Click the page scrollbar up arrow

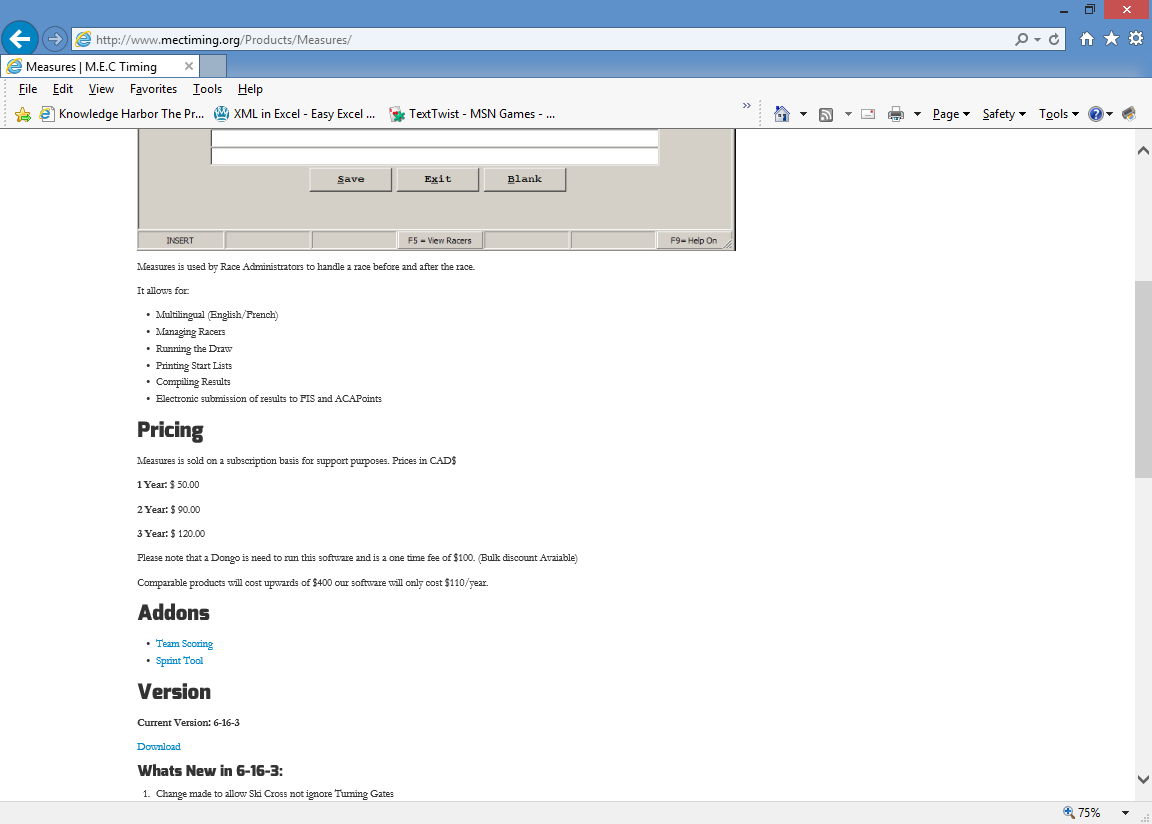tap(1143, 151)
